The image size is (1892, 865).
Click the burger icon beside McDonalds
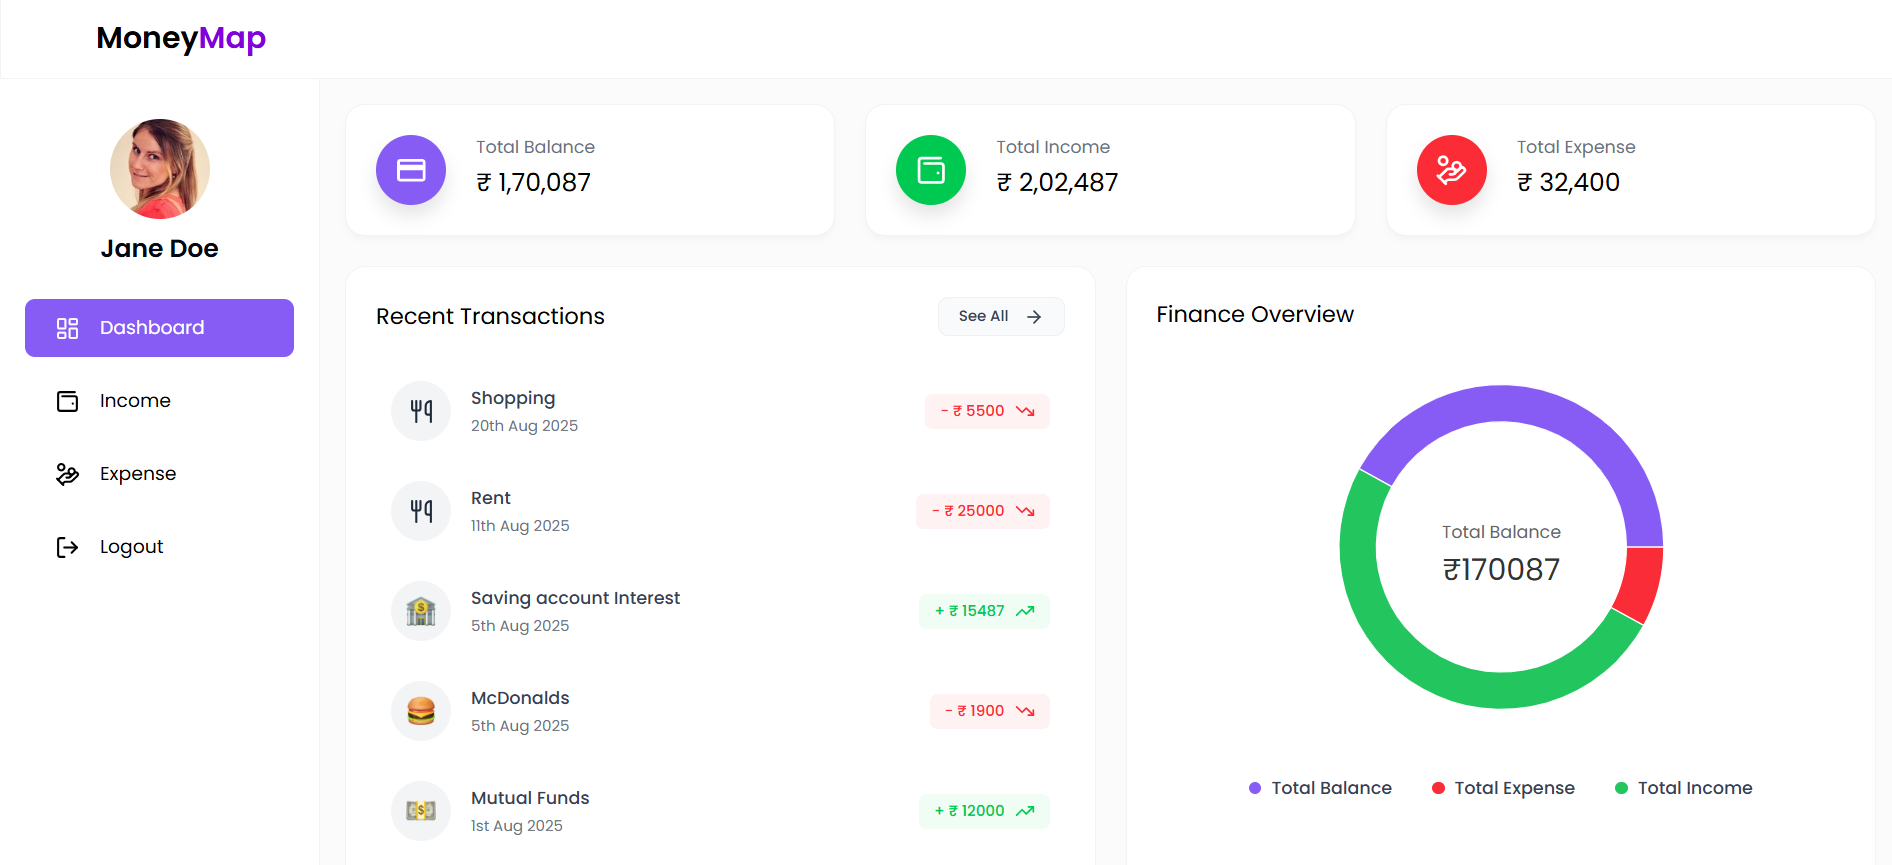pyautogui.click(x=421, y=711)
